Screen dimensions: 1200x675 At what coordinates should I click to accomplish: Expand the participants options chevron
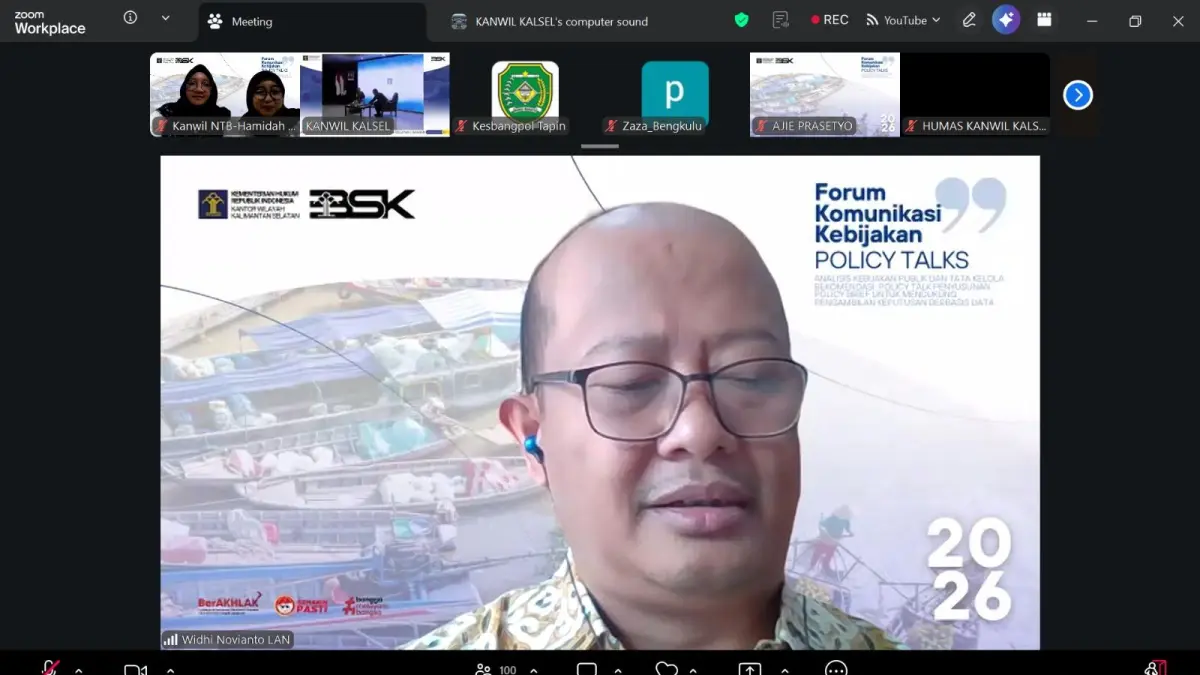(x=533, y=670)
